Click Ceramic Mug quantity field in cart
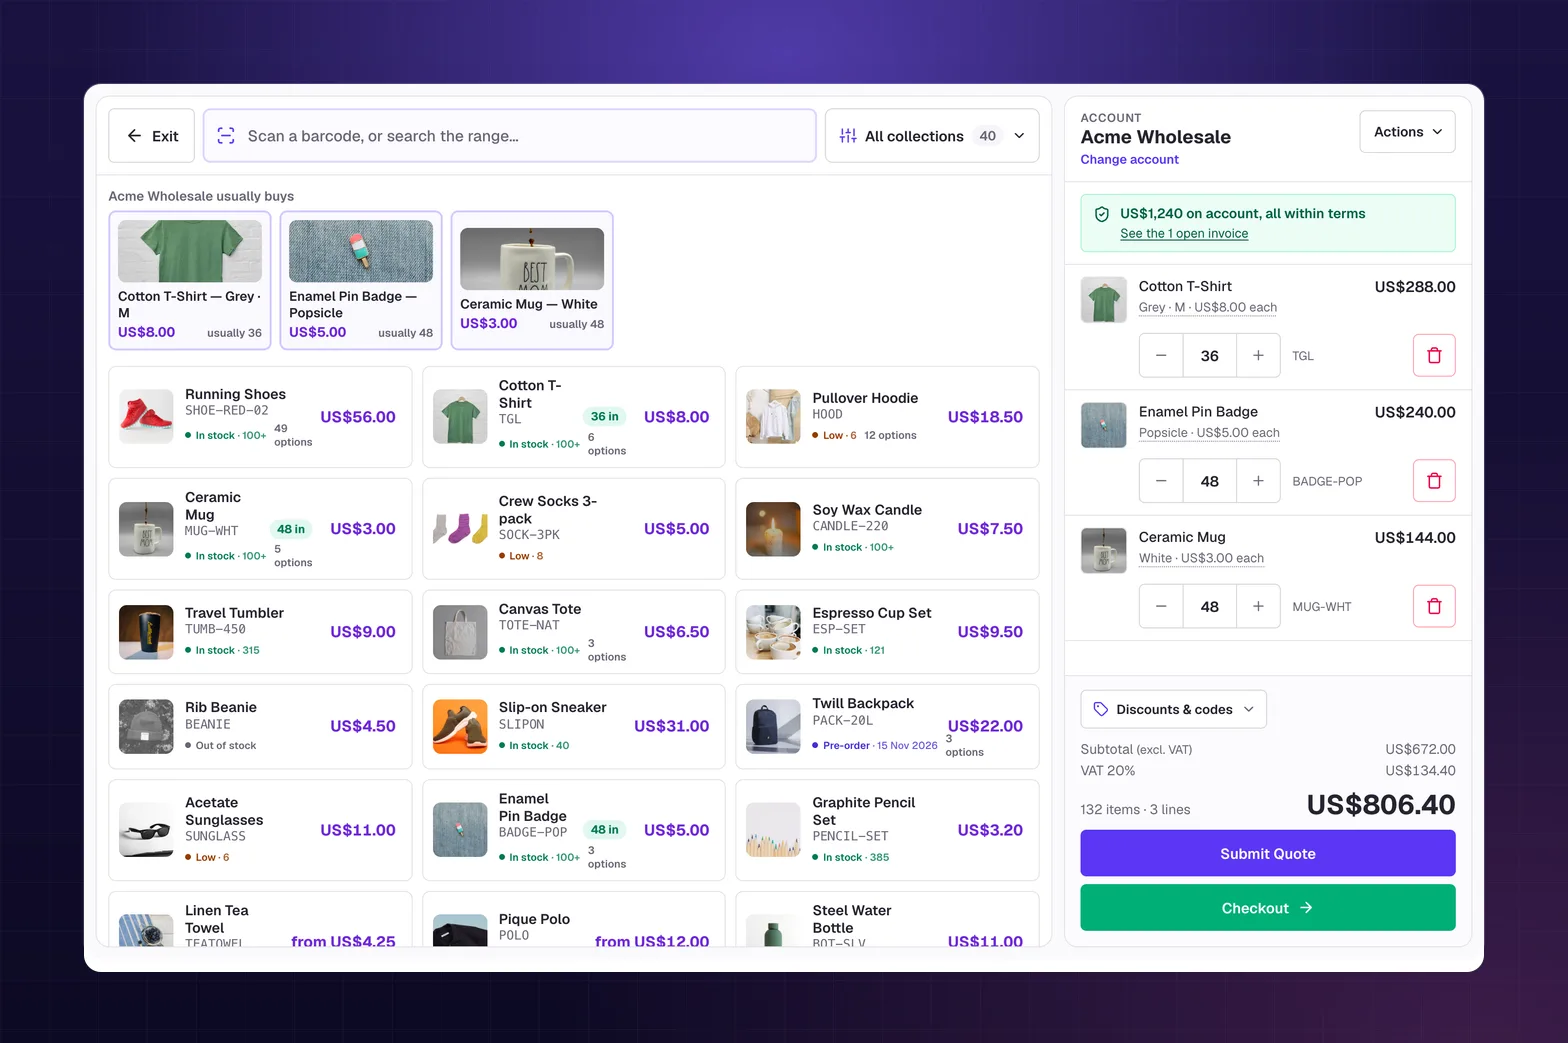 point(1210,606)
